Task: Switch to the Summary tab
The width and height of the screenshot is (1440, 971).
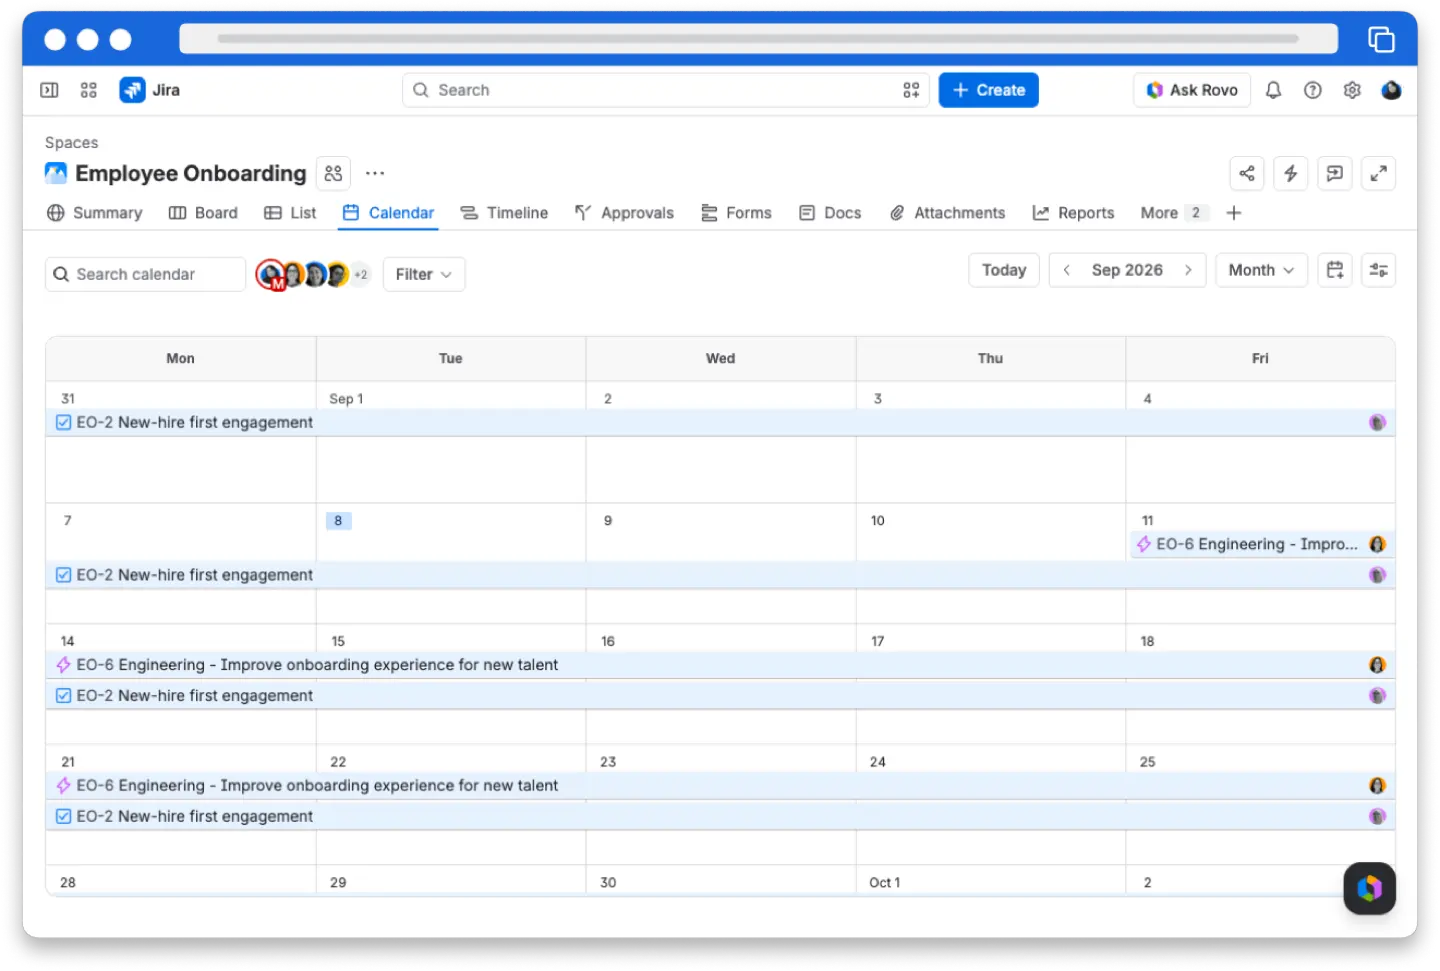Action: pos(95,213)
